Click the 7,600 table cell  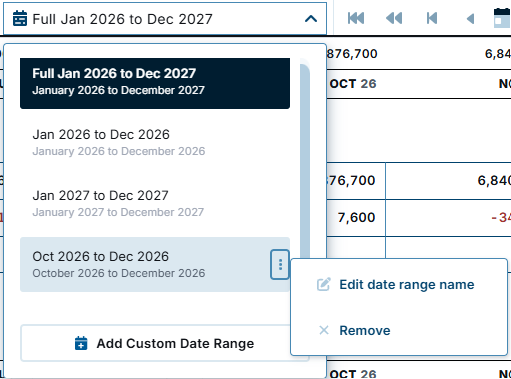[356, 217]
